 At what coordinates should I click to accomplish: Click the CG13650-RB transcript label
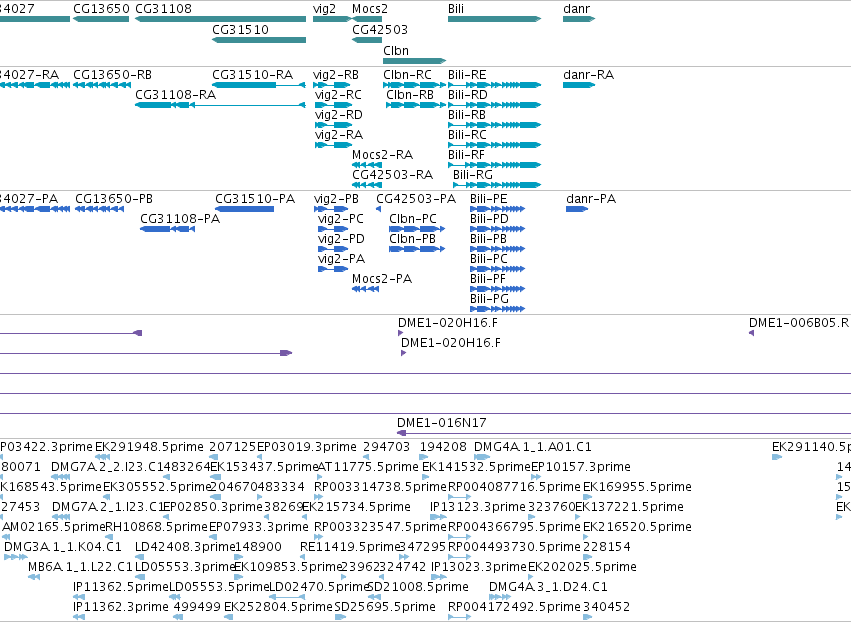[x=112, y=74]
